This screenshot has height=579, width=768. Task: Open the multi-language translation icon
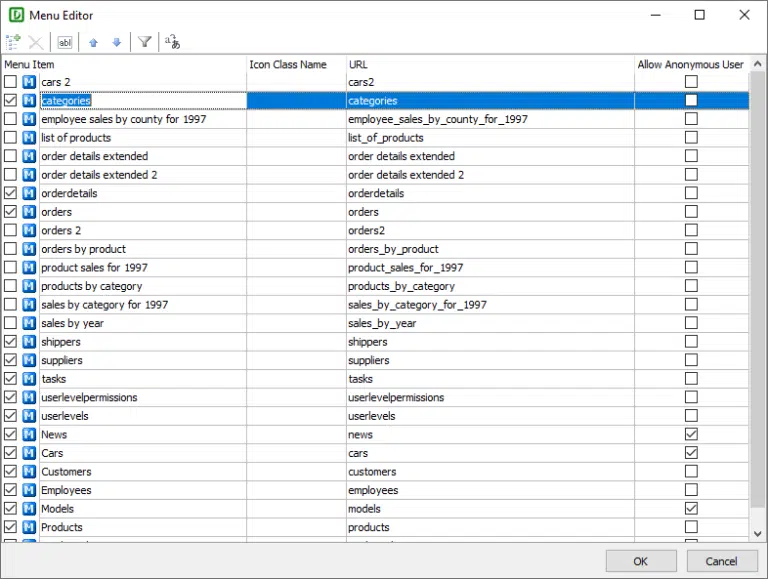[172, 42]
